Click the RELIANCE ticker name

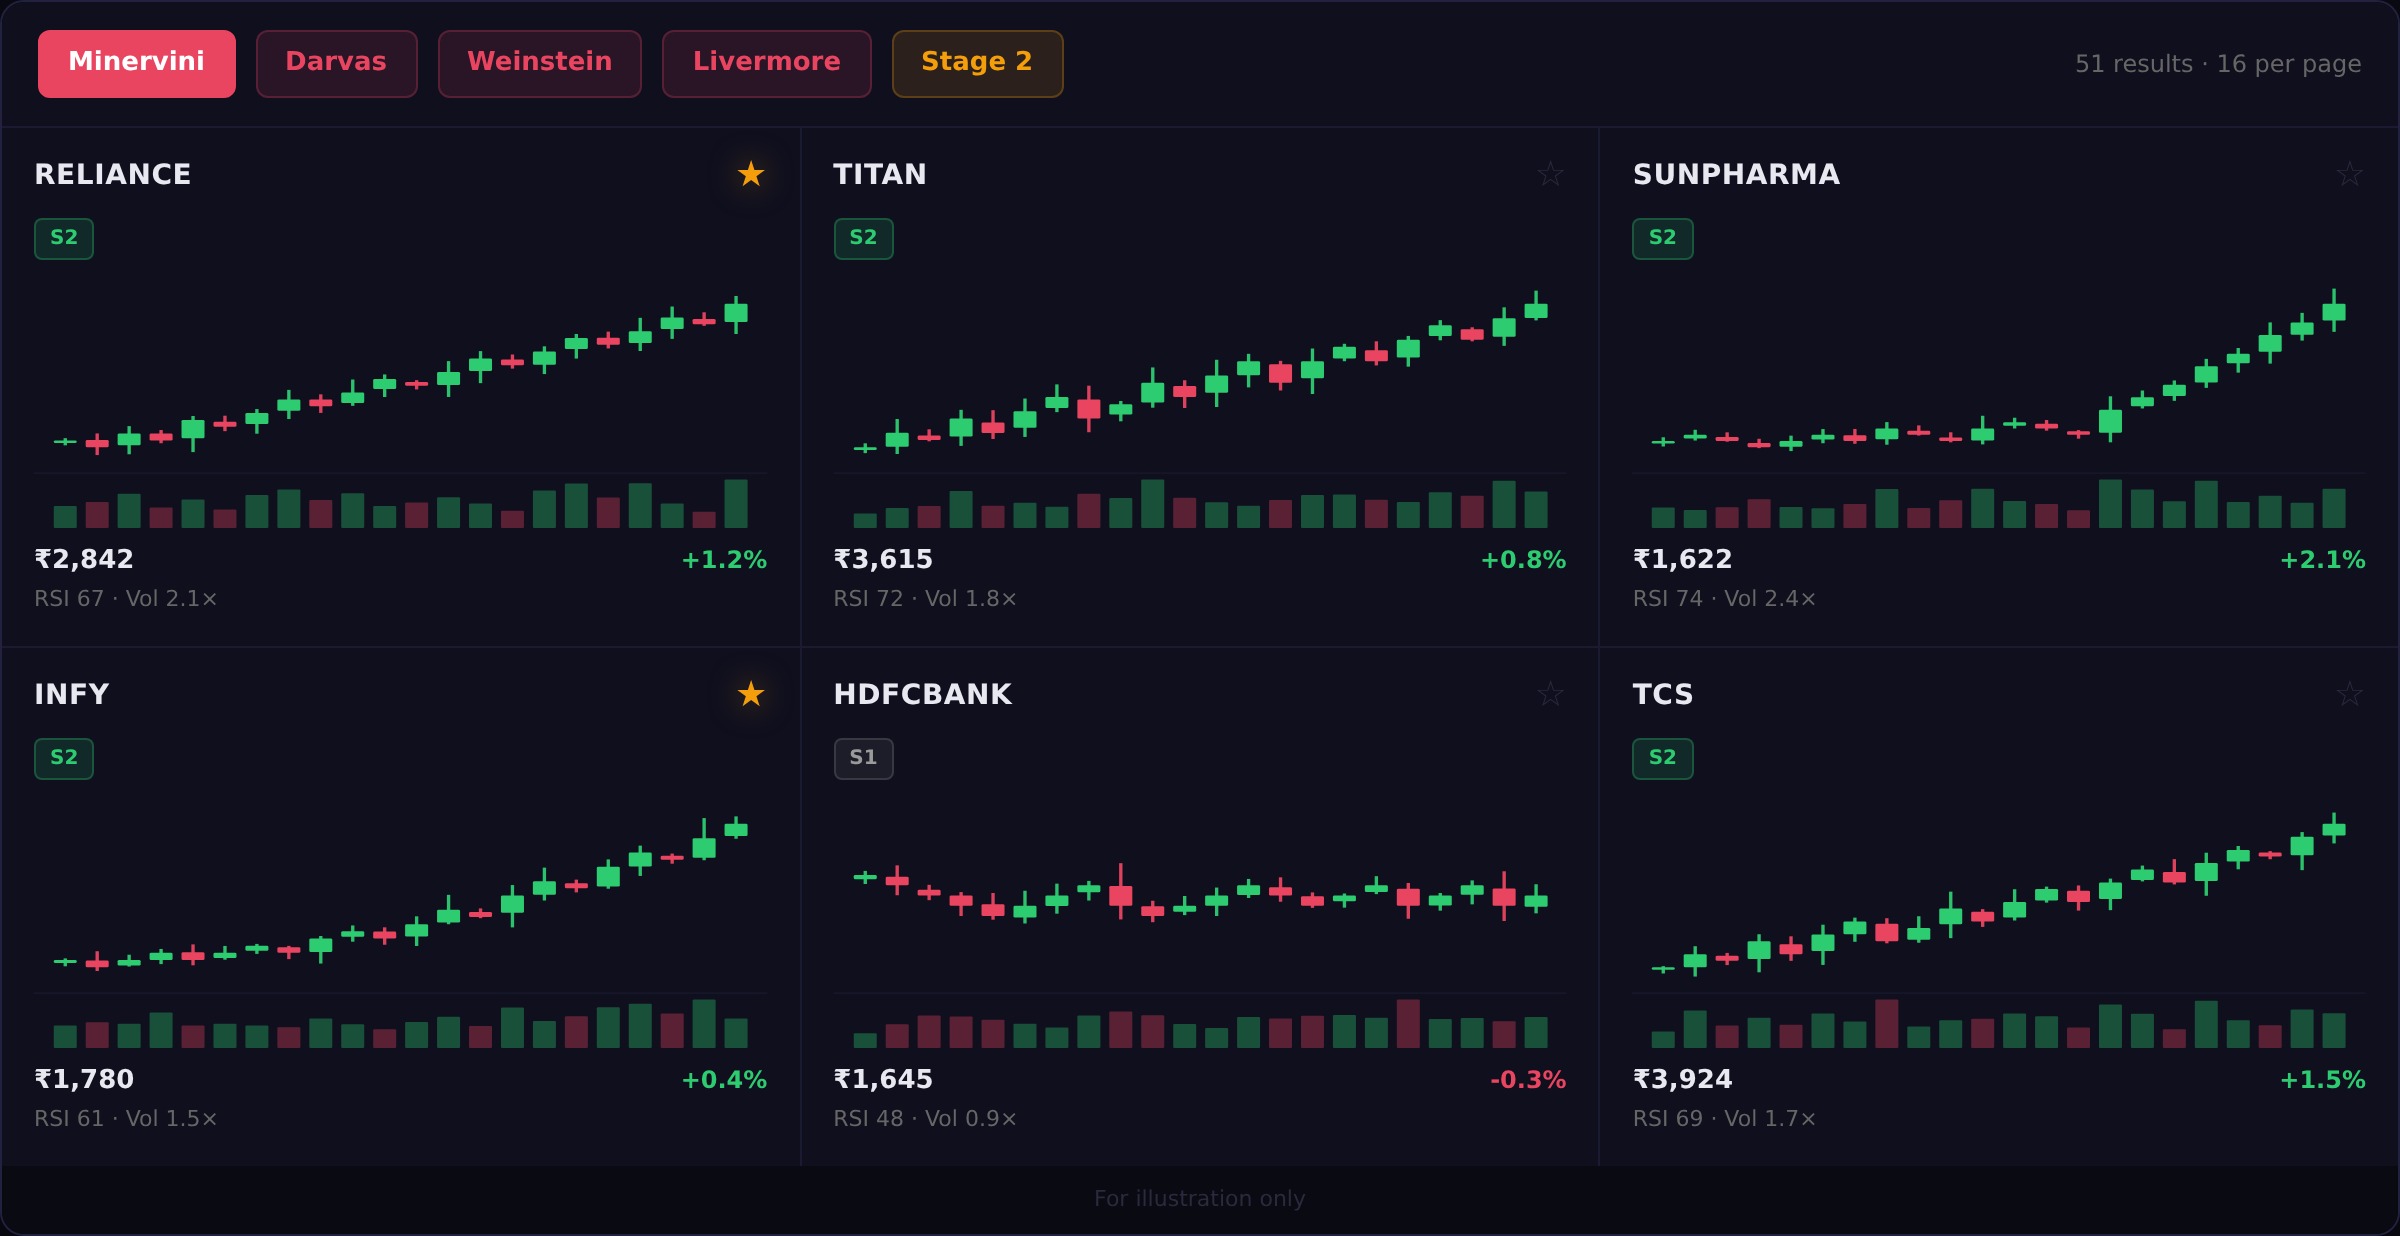click(113, 175)
